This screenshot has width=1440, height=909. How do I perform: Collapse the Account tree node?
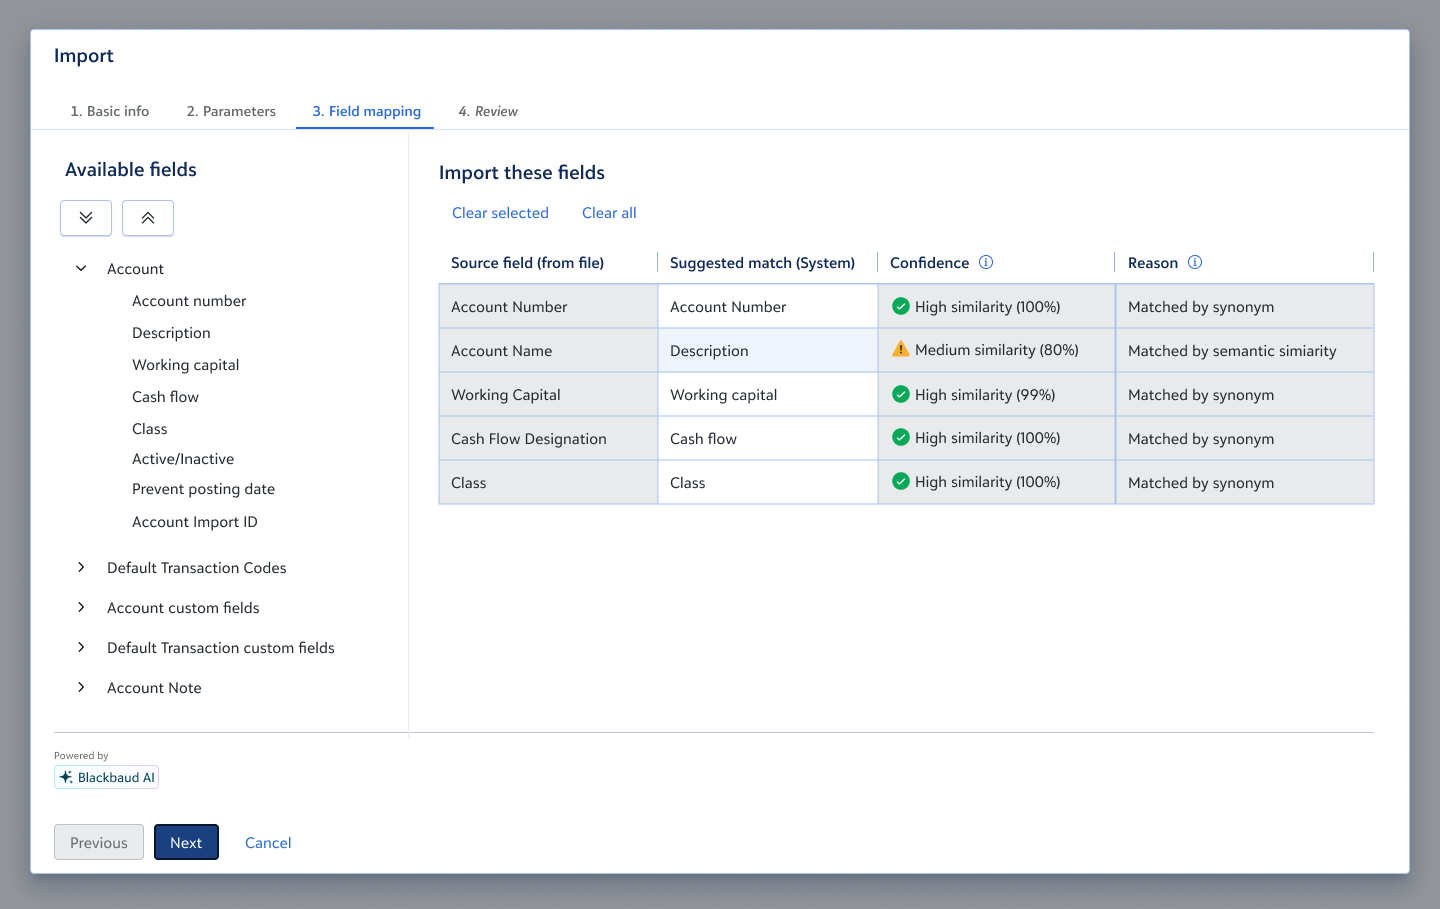[81, 268]
